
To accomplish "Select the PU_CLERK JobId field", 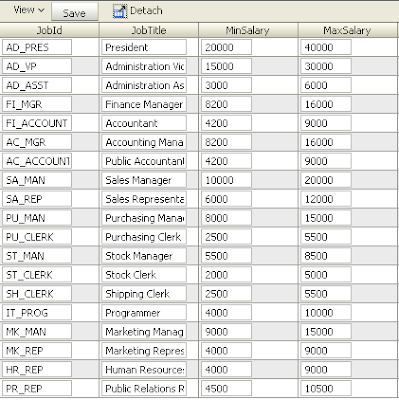I will tap(37, 237).
